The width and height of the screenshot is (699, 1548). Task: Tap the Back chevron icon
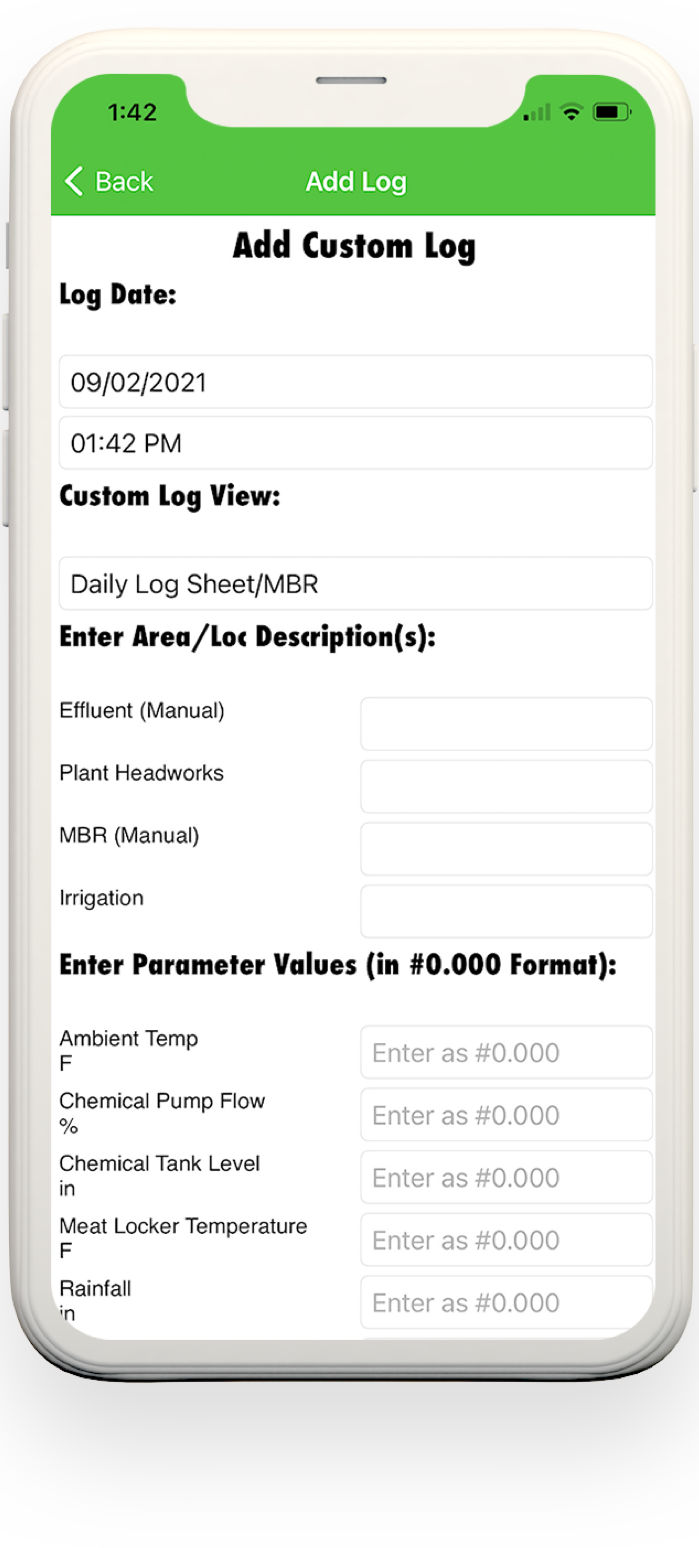point(74,181)
